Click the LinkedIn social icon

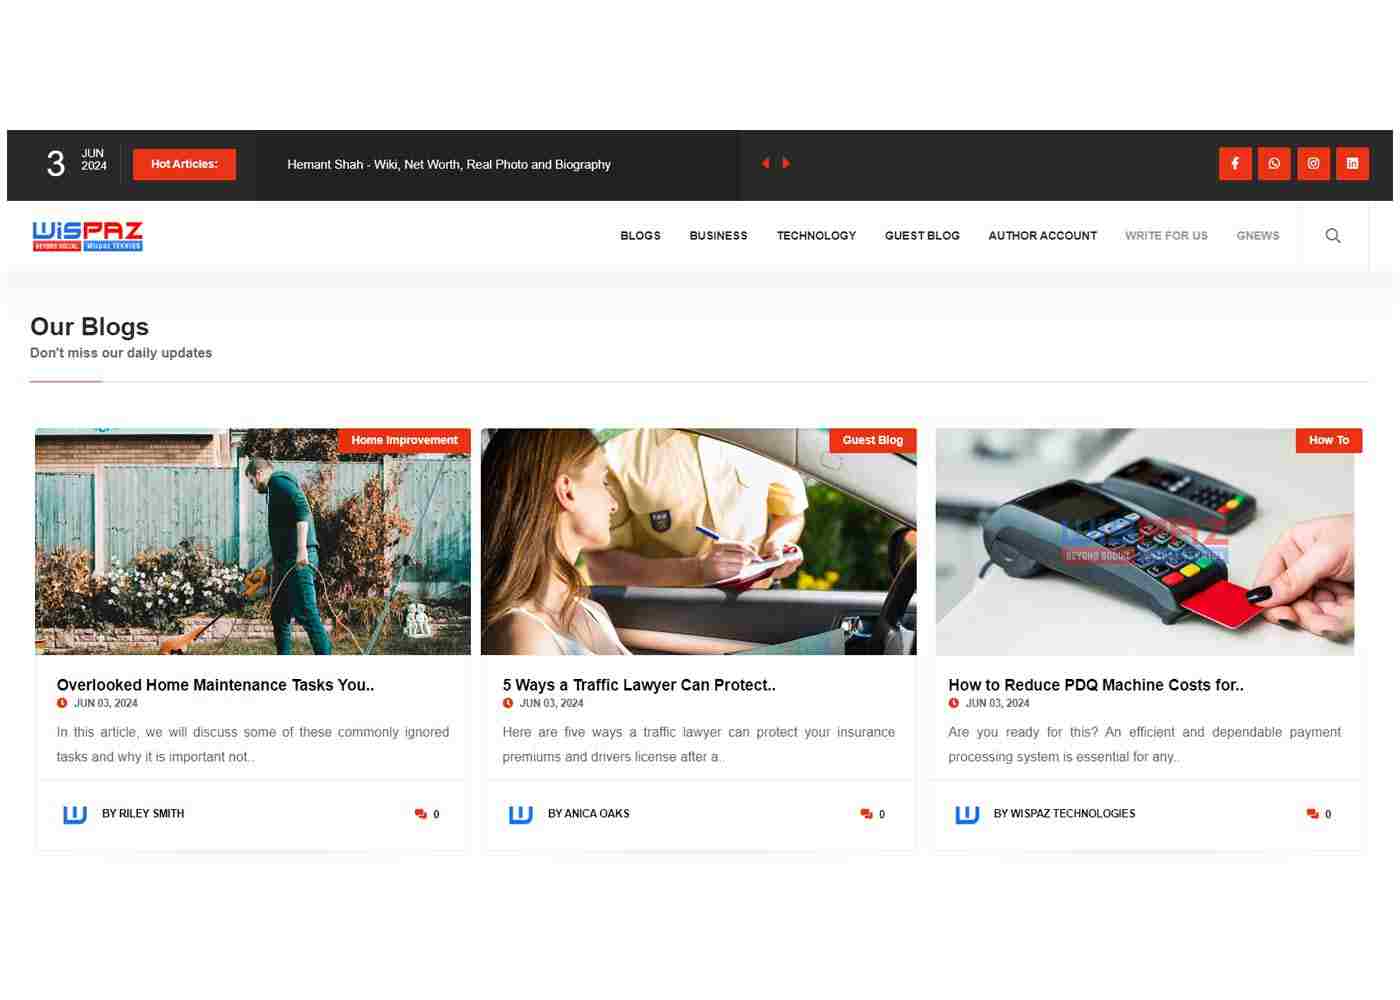click(1352, 163)
